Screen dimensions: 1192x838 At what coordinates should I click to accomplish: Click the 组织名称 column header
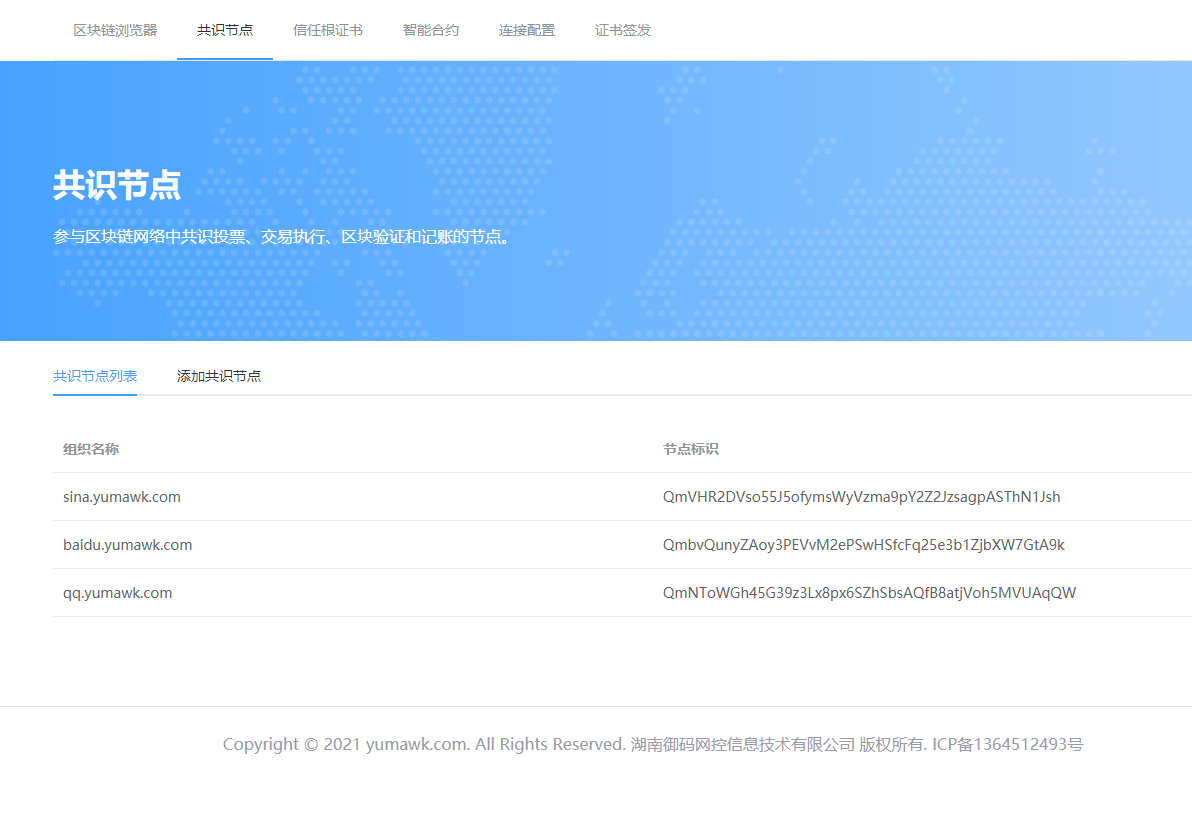[91, 449]
